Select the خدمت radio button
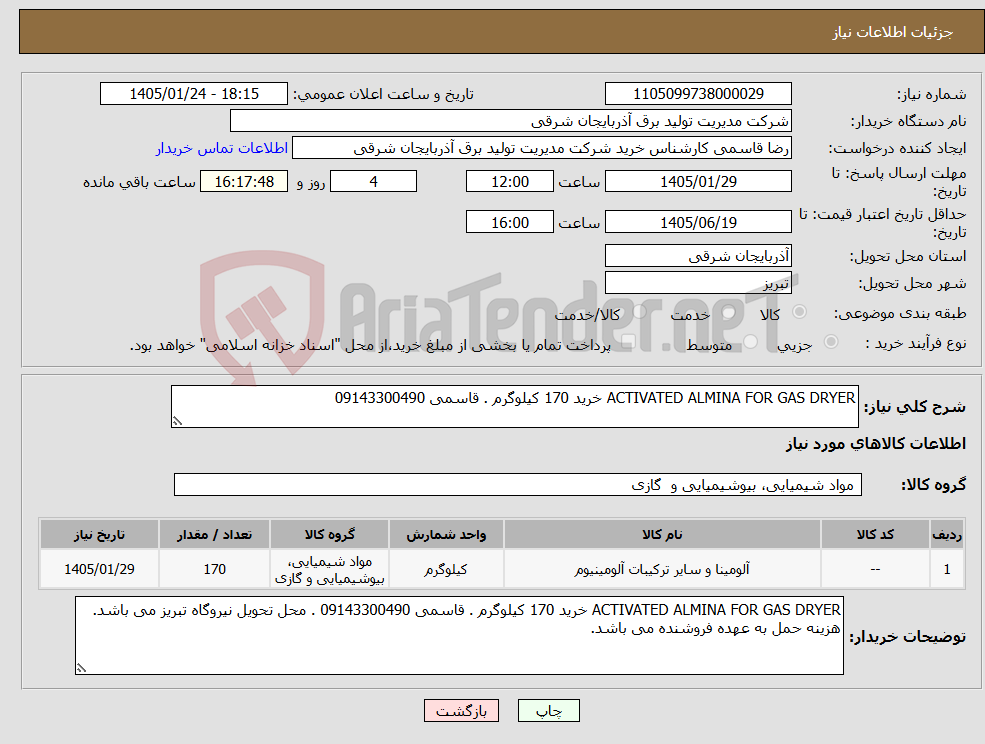 tap(729, 312)
